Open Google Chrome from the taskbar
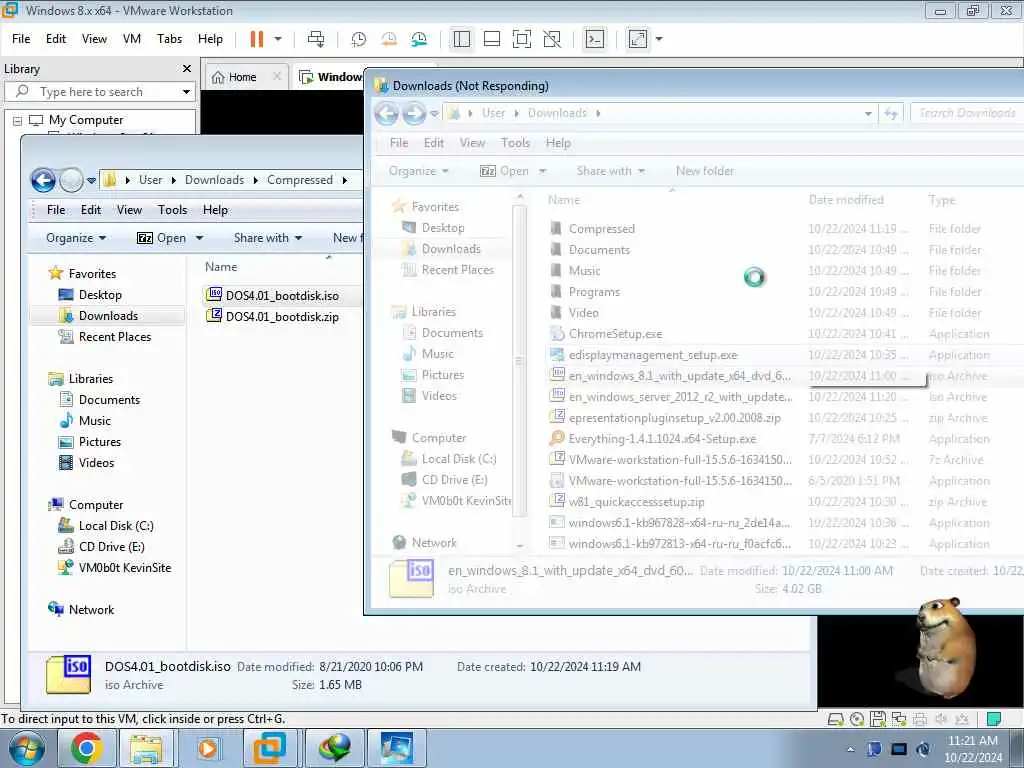The height and width of the screenshot is (768, 1024). (x=86, y=748)
